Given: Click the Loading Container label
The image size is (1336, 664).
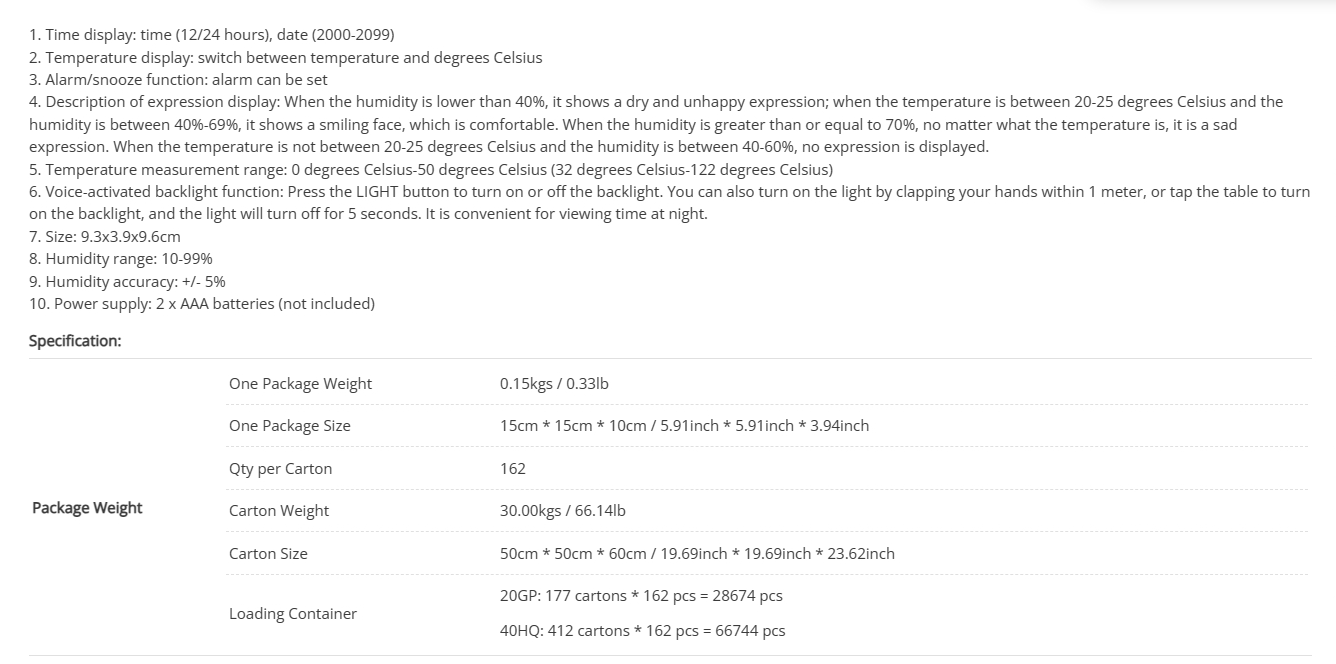Looking at the screenshot, I should pyautogui.click(x=293, y=614).
